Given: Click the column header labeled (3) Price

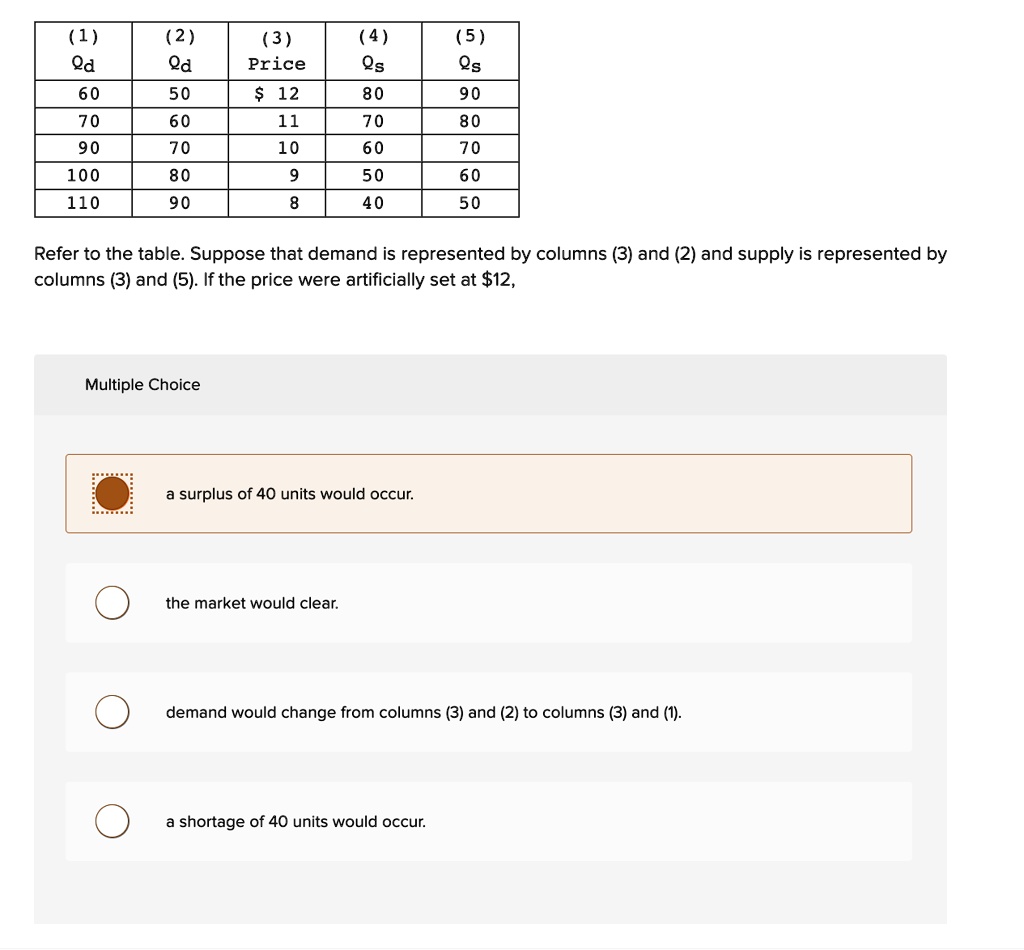Looking at the screenshot, I should click(x=277, y=50).
